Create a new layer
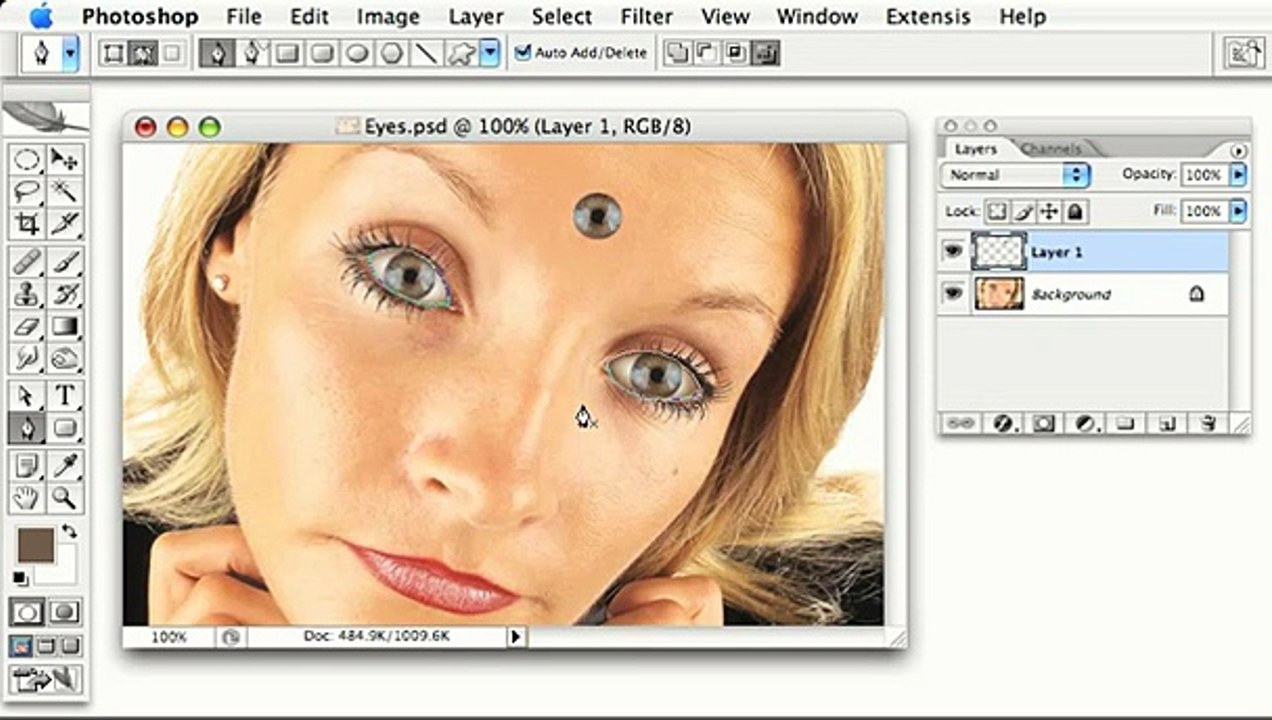This screenshot has height=720, width=1272. tap(1166, 424)
